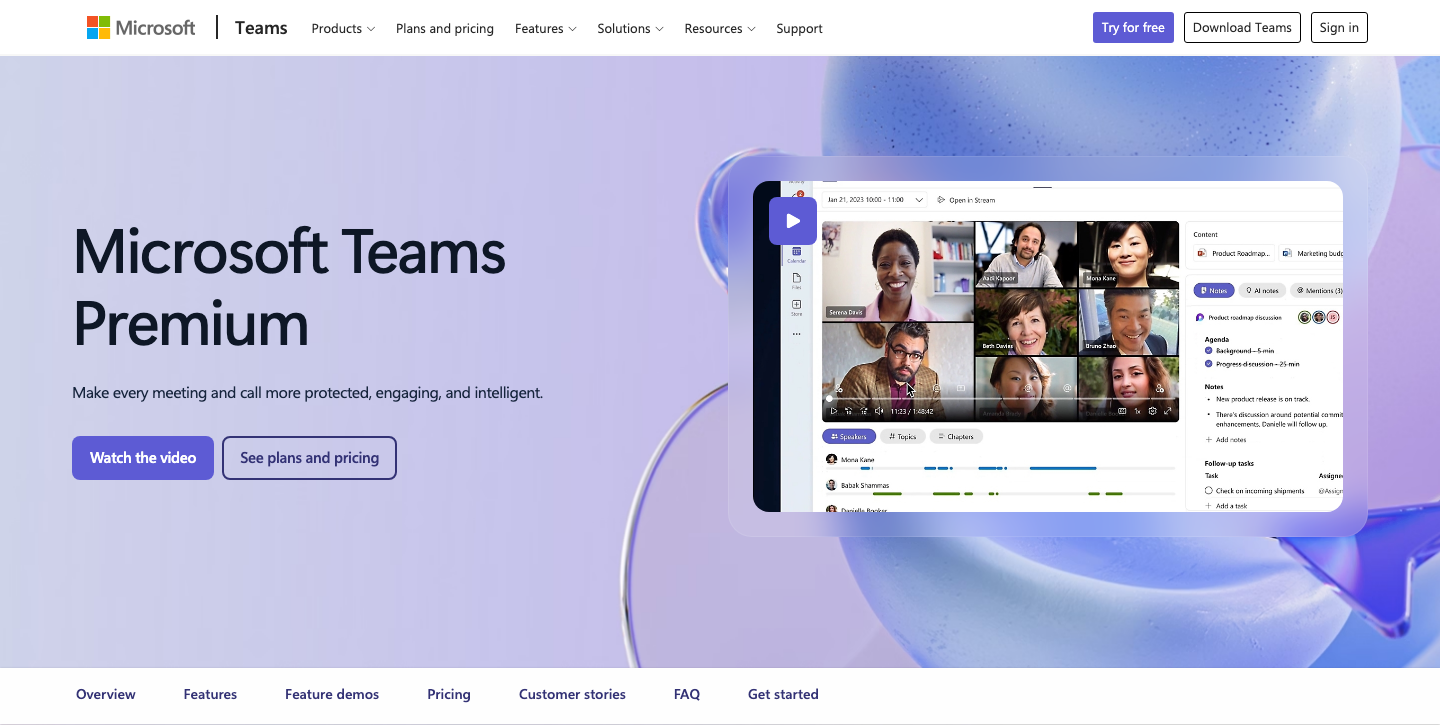
Task: Jump to the FAQ section tab
Action: (687, 694)
